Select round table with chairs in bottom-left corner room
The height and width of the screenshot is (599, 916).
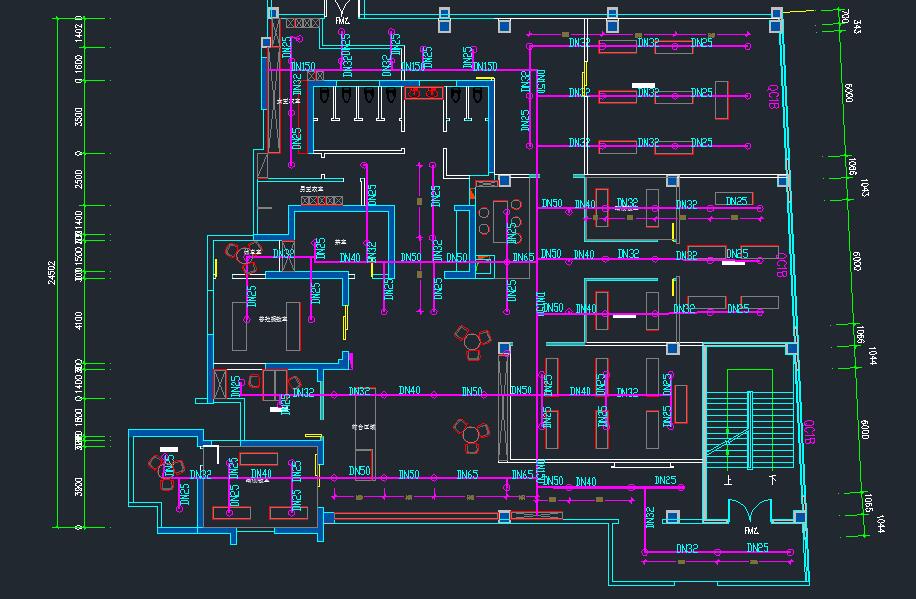(x=161, y=468)
